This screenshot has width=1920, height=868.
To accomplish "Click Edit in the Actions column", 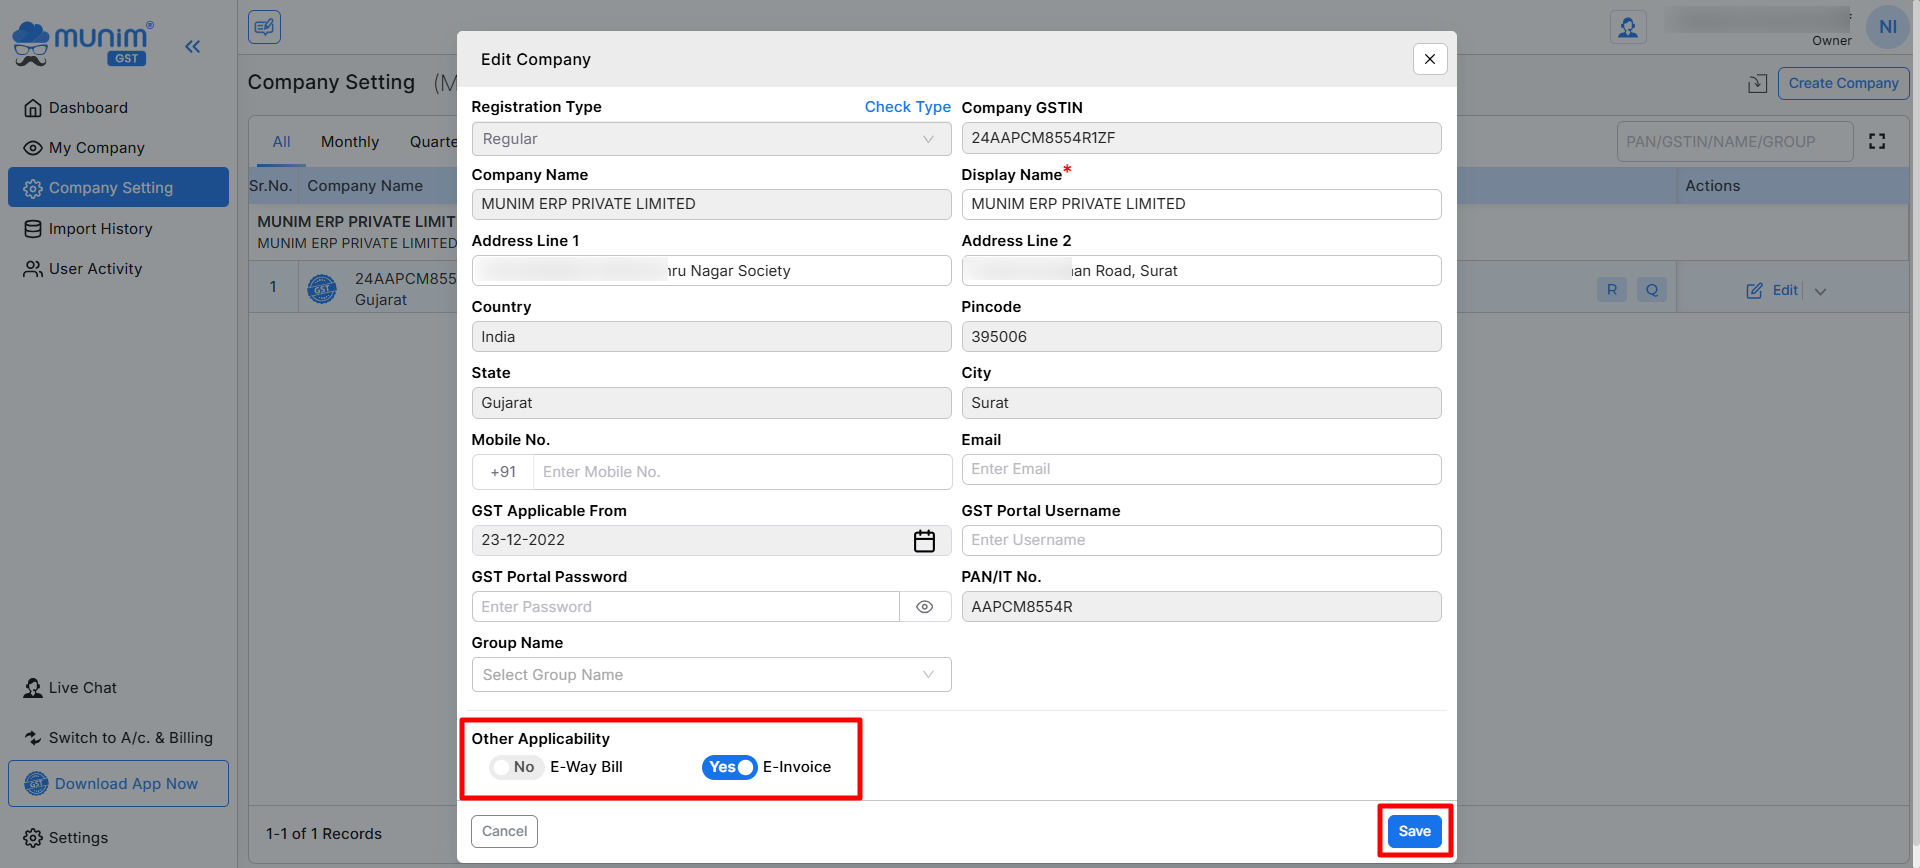I will click(1772, 291).
